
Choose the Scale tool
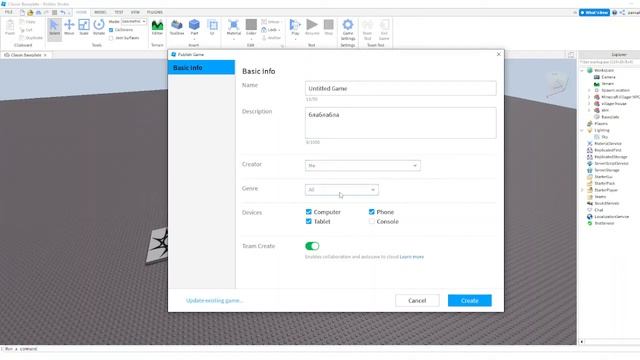(x=84, y=27)
